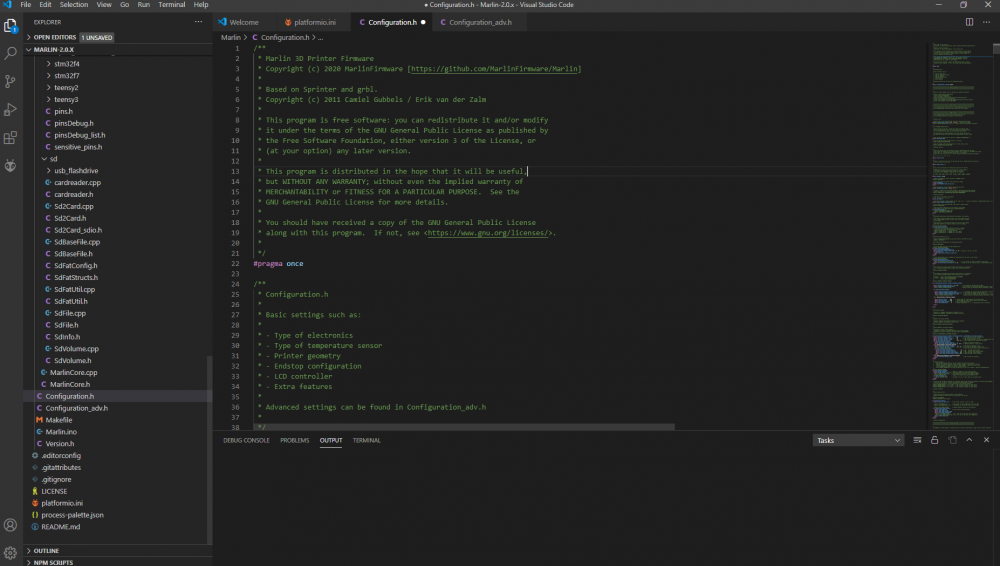The height and width of the screenshot is (566, 1000).
Task: Open the Terminal menu
Action: click(x=172, y=4)
